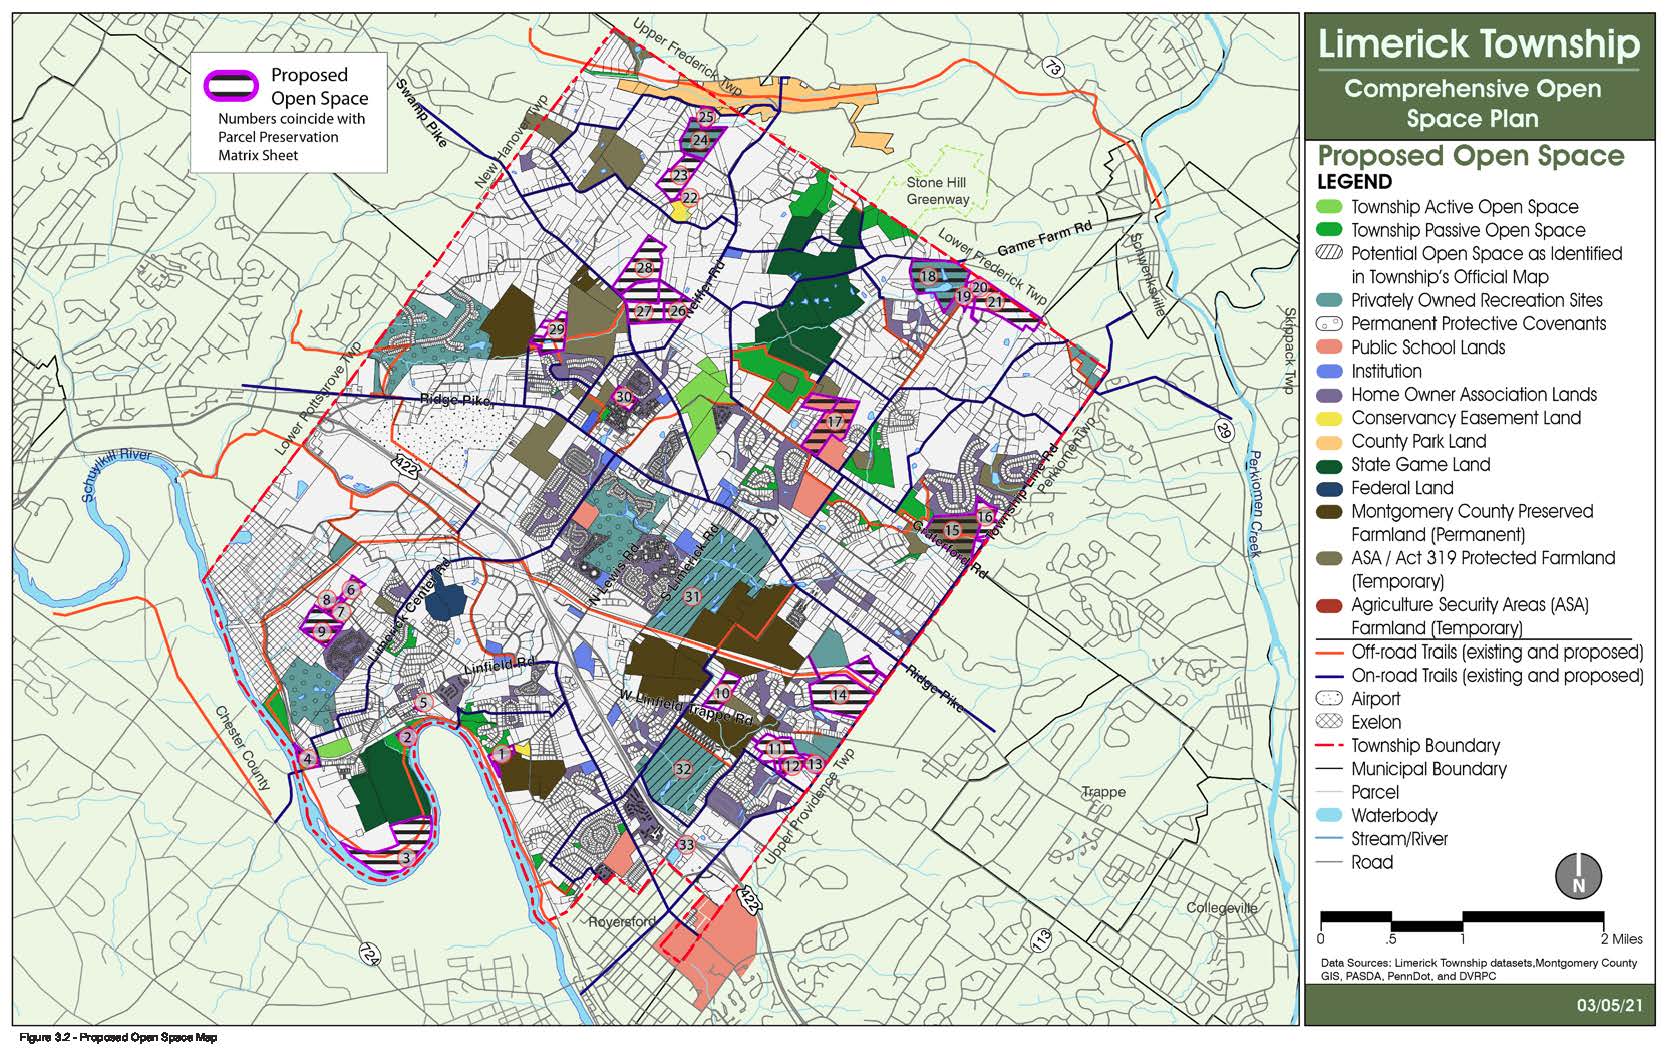Click the Limerick Township title banner
The image size is (1669, 1055).
click(1479, 44)
